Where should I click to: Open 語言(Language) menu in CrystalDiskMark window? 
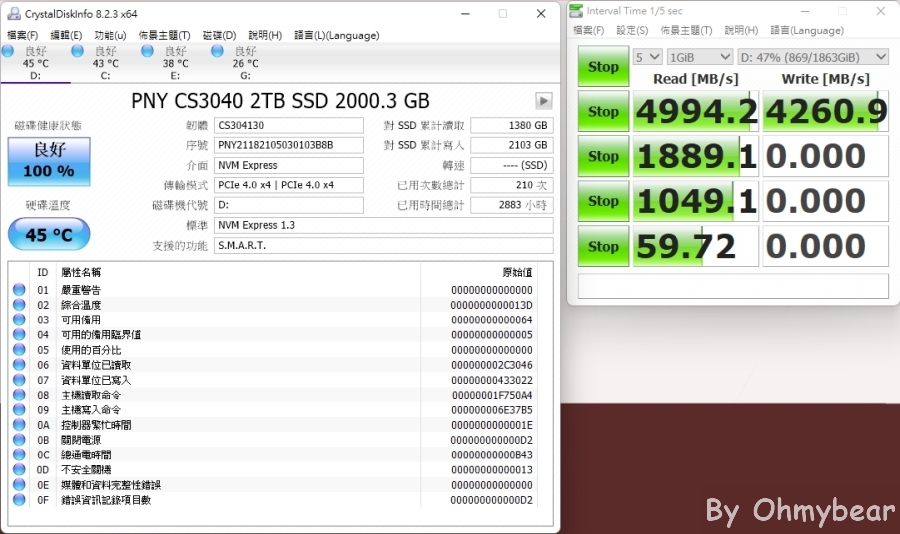tap(806, 30)
